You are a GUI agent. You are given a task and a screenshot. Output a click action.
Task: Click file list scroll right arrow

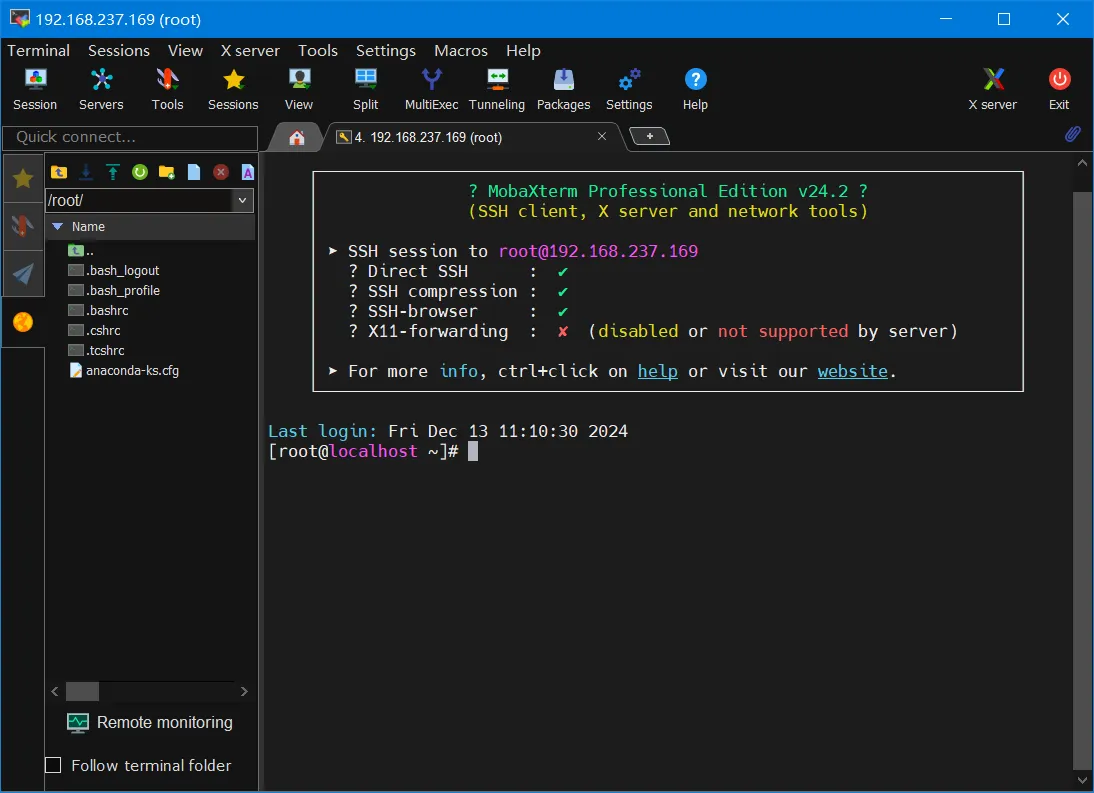click(x=244, y=691)
